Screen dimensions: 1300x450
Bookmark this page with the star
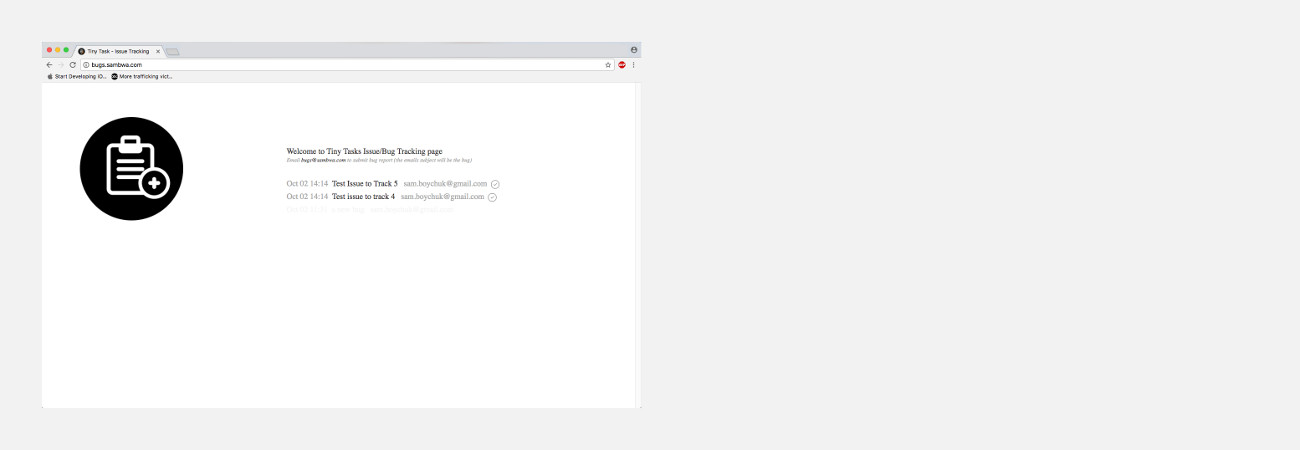tap(607, 64)
